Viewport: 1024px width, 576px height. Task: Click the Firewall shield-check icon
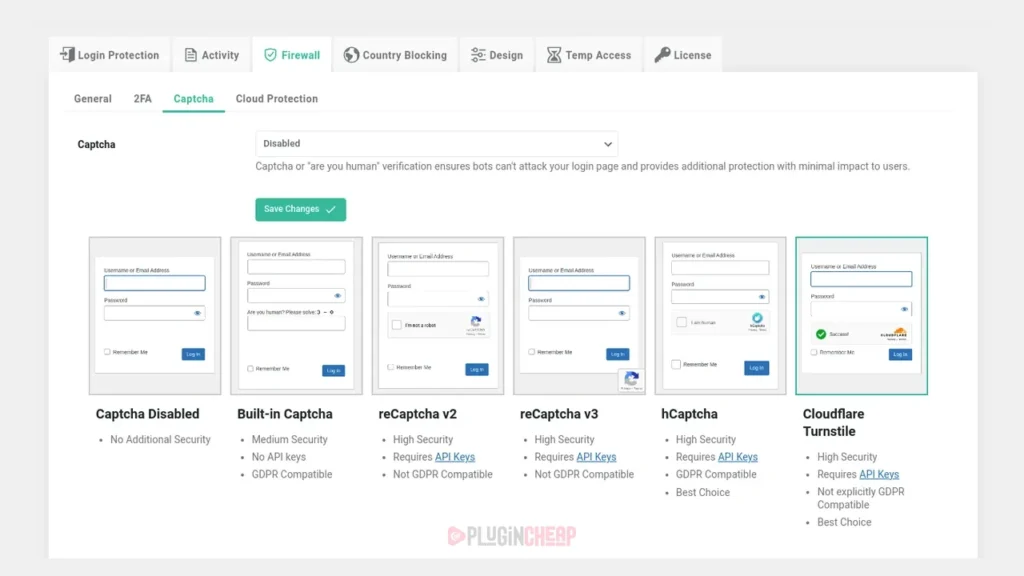tap(268, 55)
